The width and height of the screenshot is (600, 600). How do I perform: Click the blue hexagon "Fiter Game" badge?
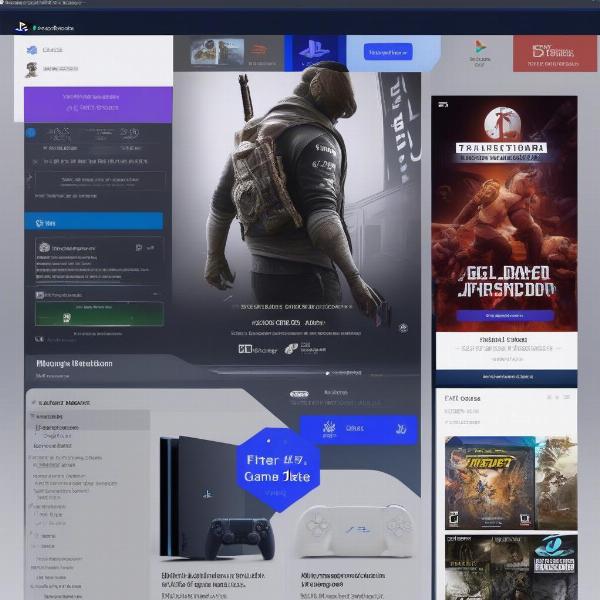(278, 470)
